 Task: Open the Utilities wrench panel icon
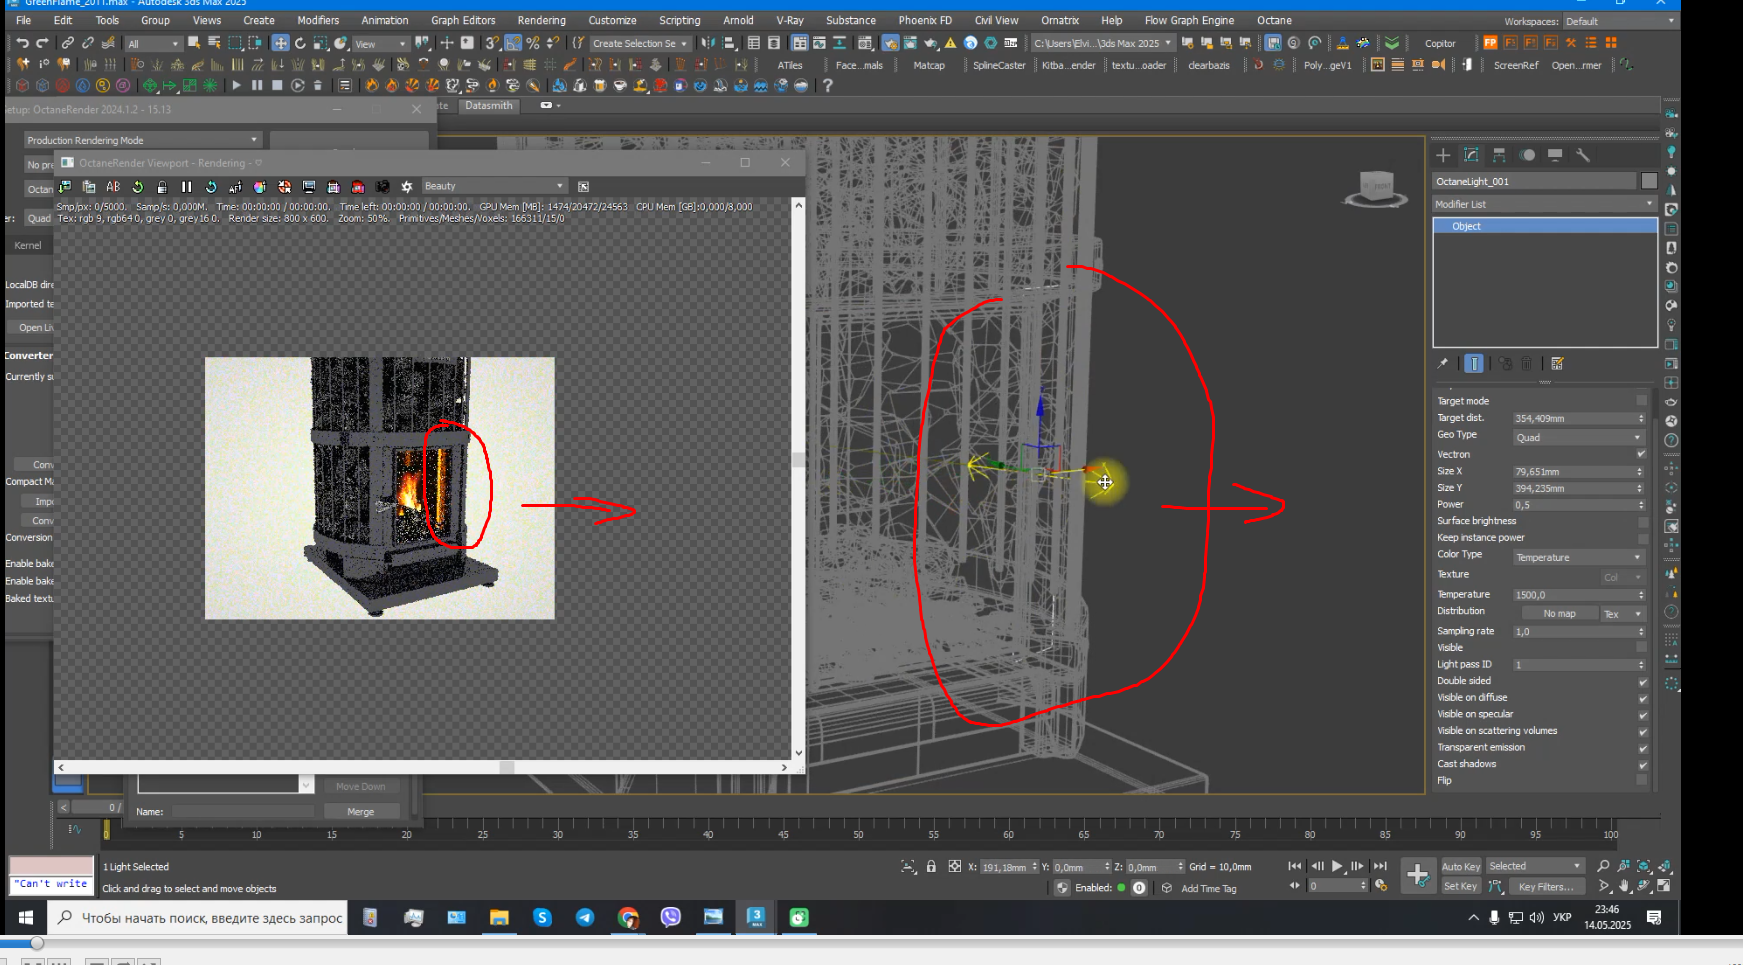(x=1583, y=155)
